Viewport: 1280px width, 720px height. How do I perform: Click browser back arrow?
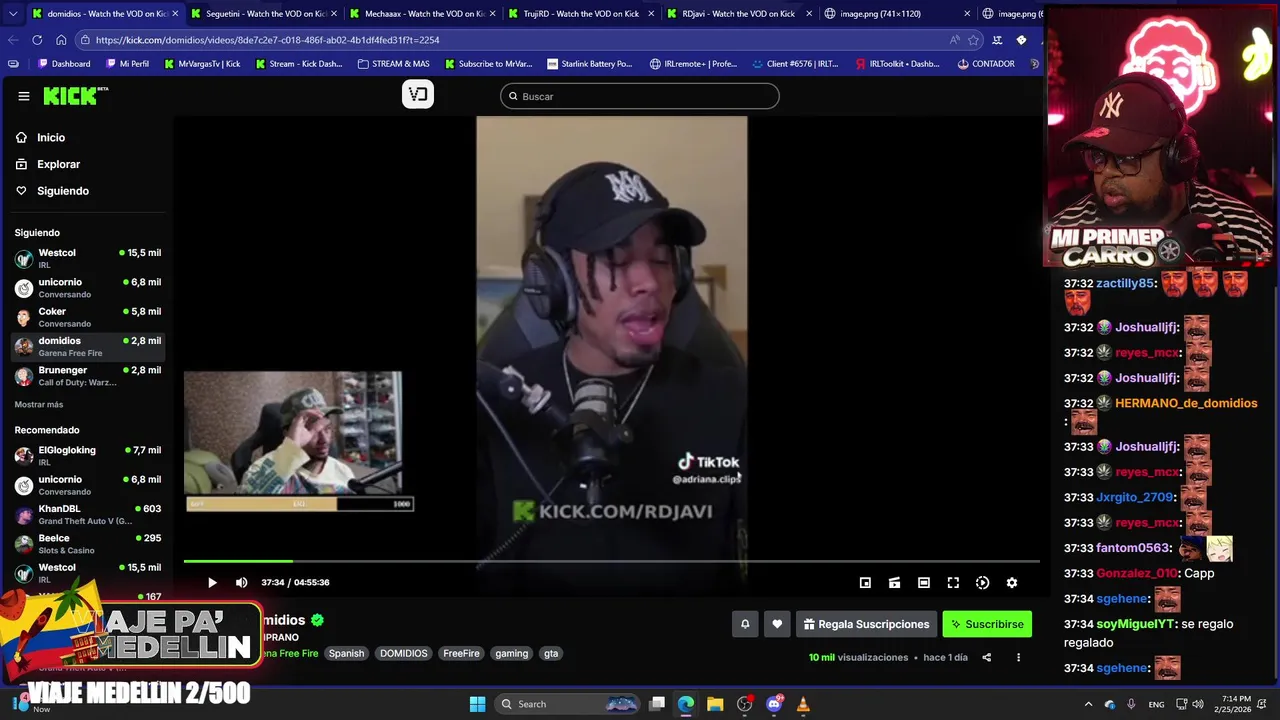pos(13,40)
